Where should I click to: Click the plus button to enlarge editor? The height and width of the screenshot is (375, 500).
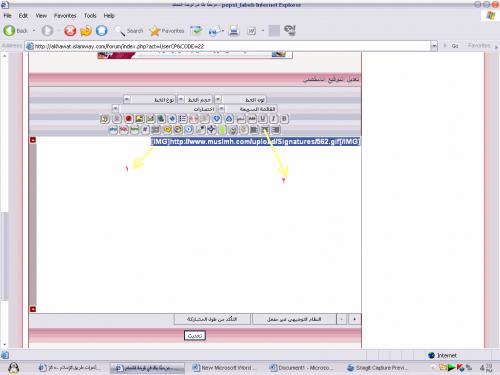[354, 319]
